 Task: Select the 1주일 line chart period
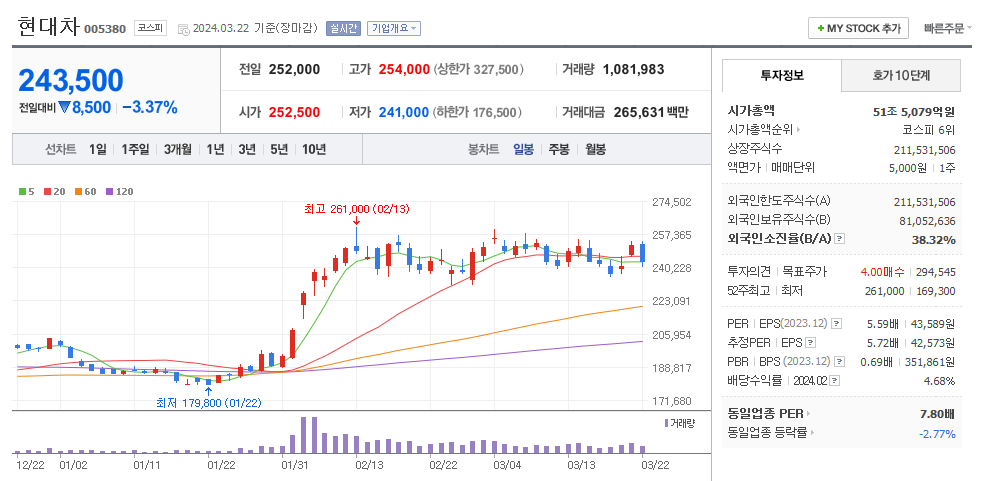coord(135,149)
